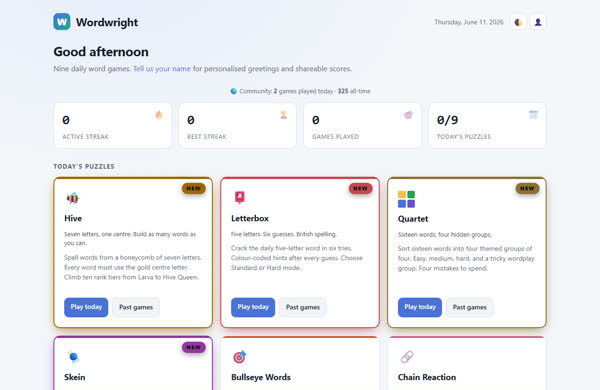Click the Skein yarn ball icon
Viewport: 600px width, 390px height.
tap(73, 357)
